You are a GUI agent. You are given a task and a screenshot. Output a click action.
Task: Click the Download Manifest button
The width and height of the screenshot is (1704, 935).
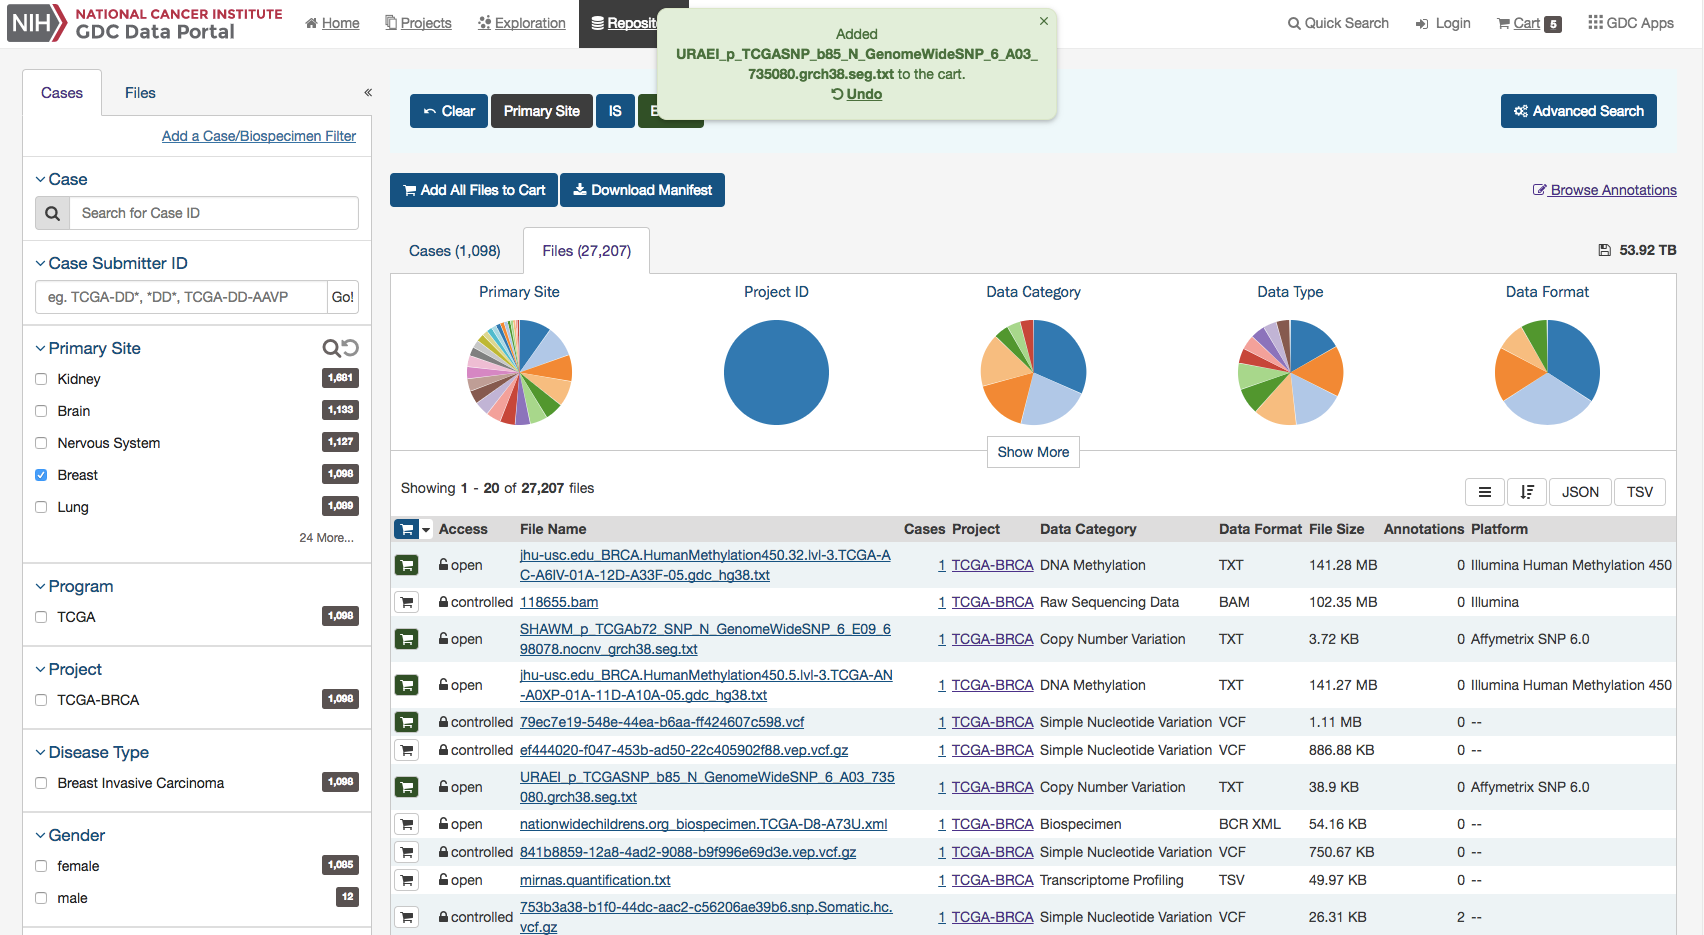point(642,190)
